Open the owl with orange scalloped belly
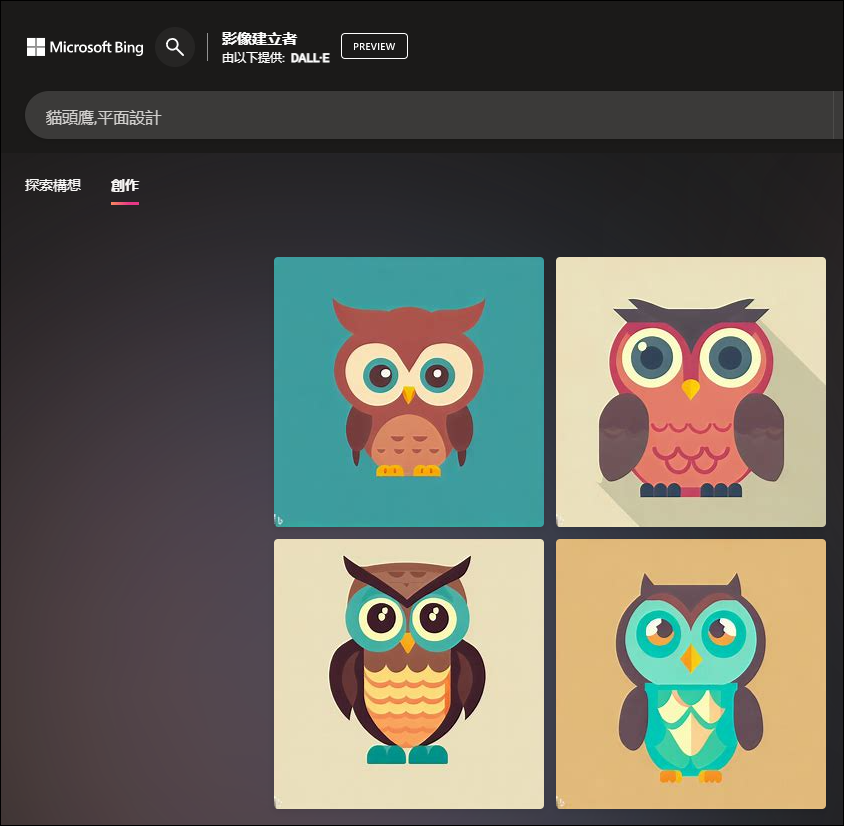The image size is (844, 826). (x=409, y=674)
